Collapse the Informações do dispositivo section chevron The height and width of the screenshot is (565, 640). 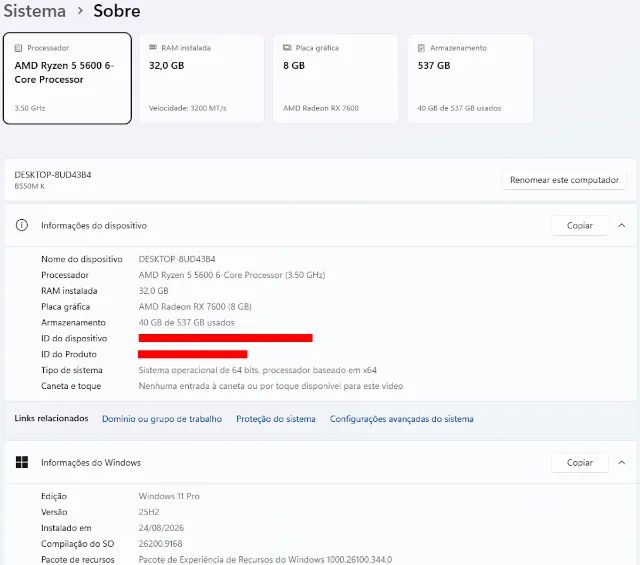(x=622, y=225)
